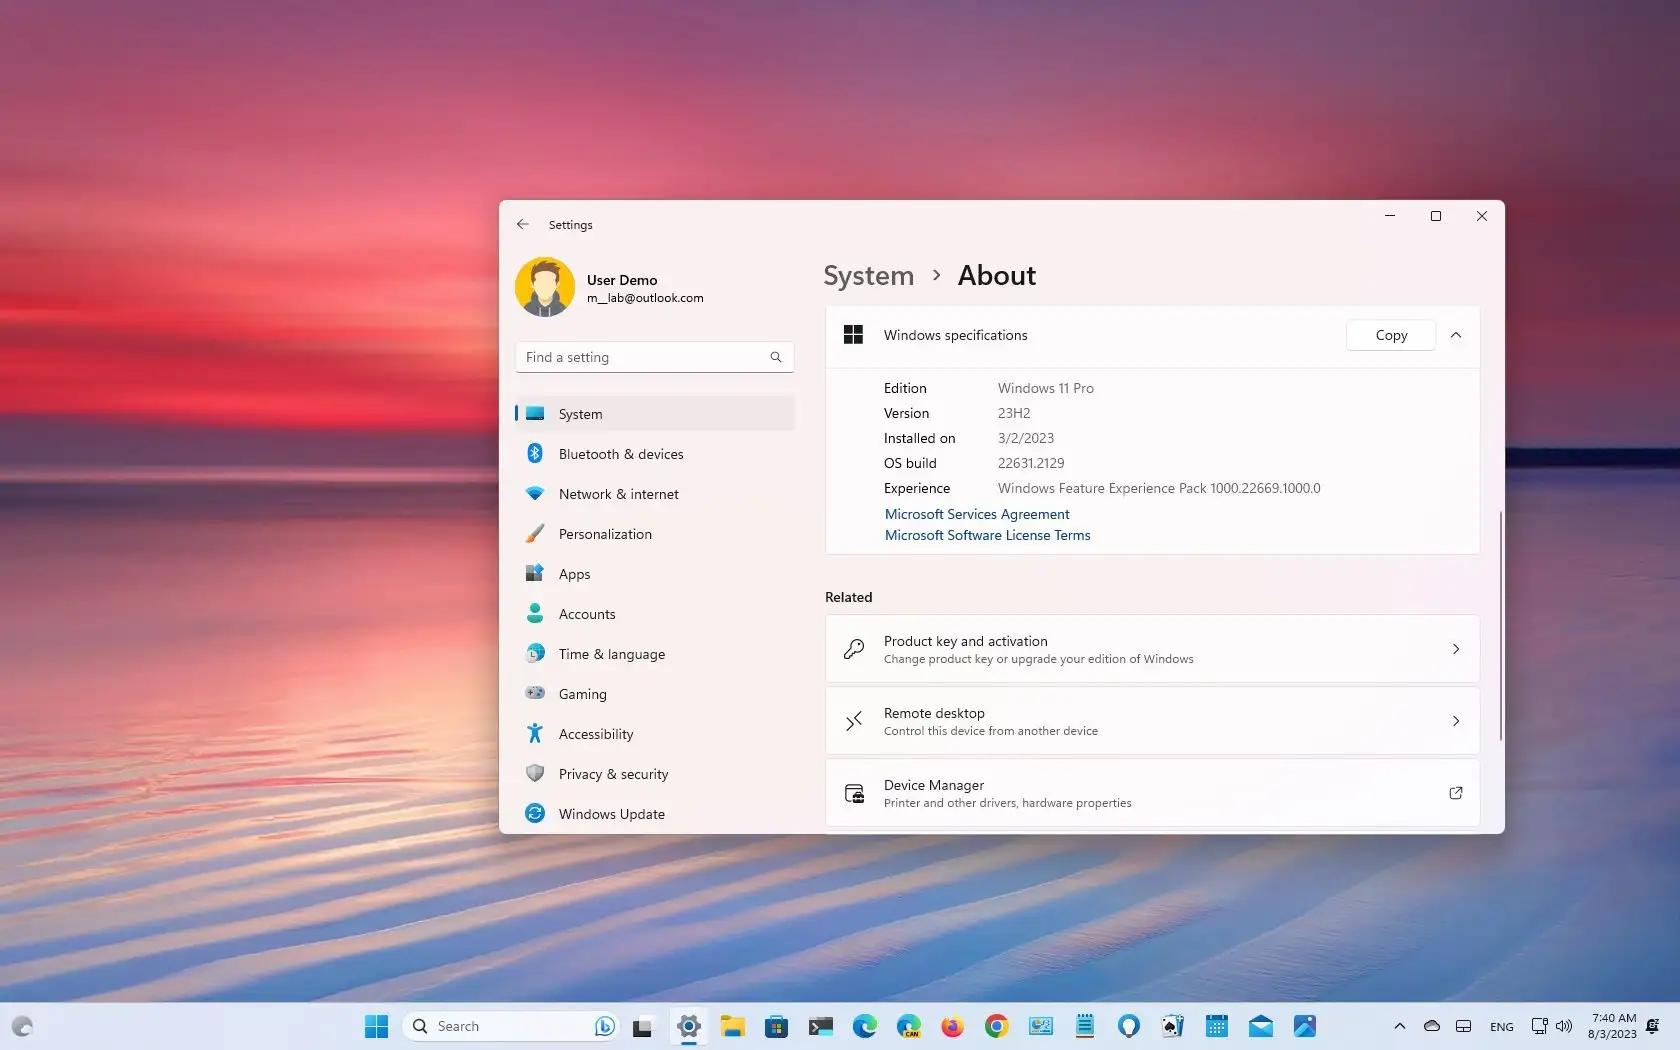
Task: Open Photos app from the taskbar
Action: (x=1305, y=1026)
